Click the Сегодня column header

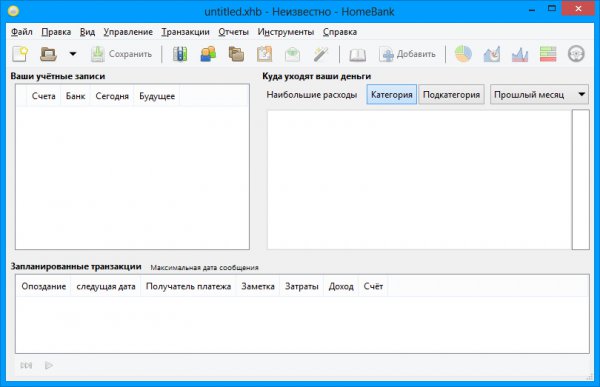tap(112, 96)
